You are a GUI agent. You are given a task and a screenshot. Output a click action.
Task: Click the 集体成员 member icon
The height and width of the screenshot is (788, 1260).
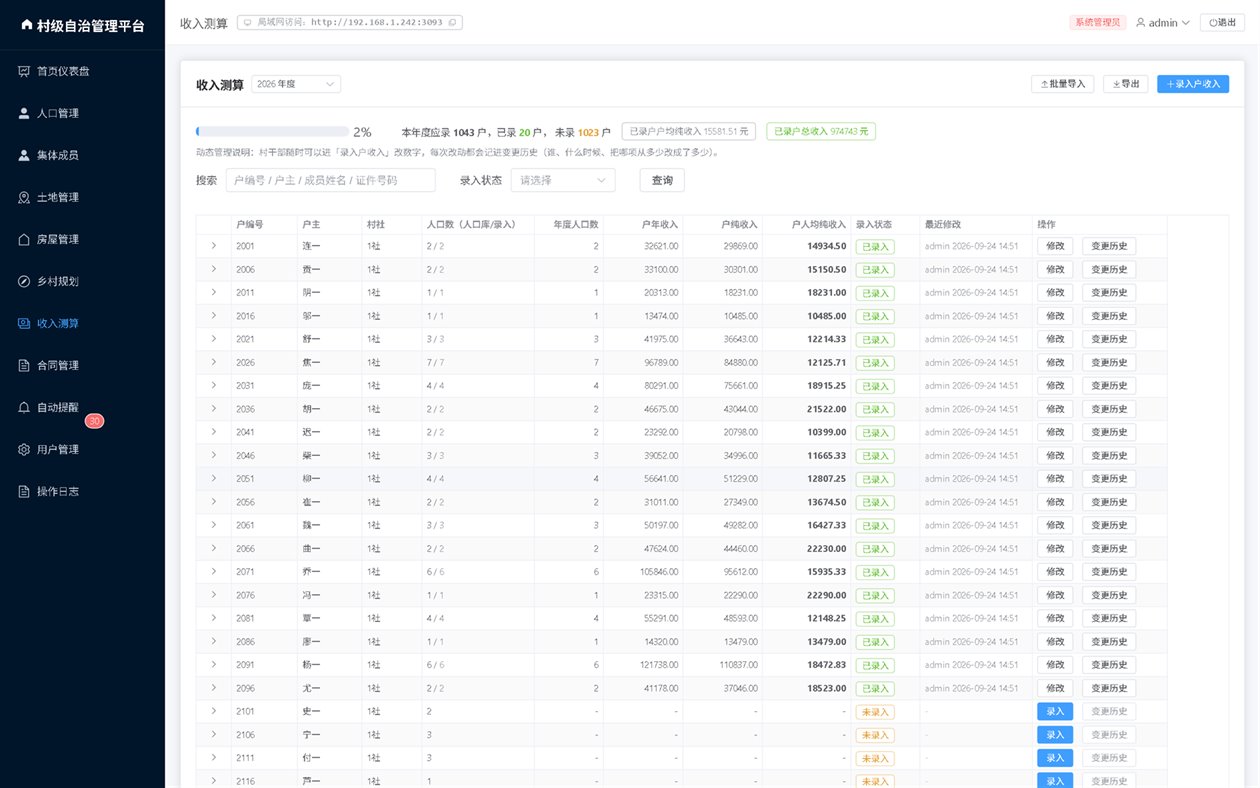(x=24, y=155)
